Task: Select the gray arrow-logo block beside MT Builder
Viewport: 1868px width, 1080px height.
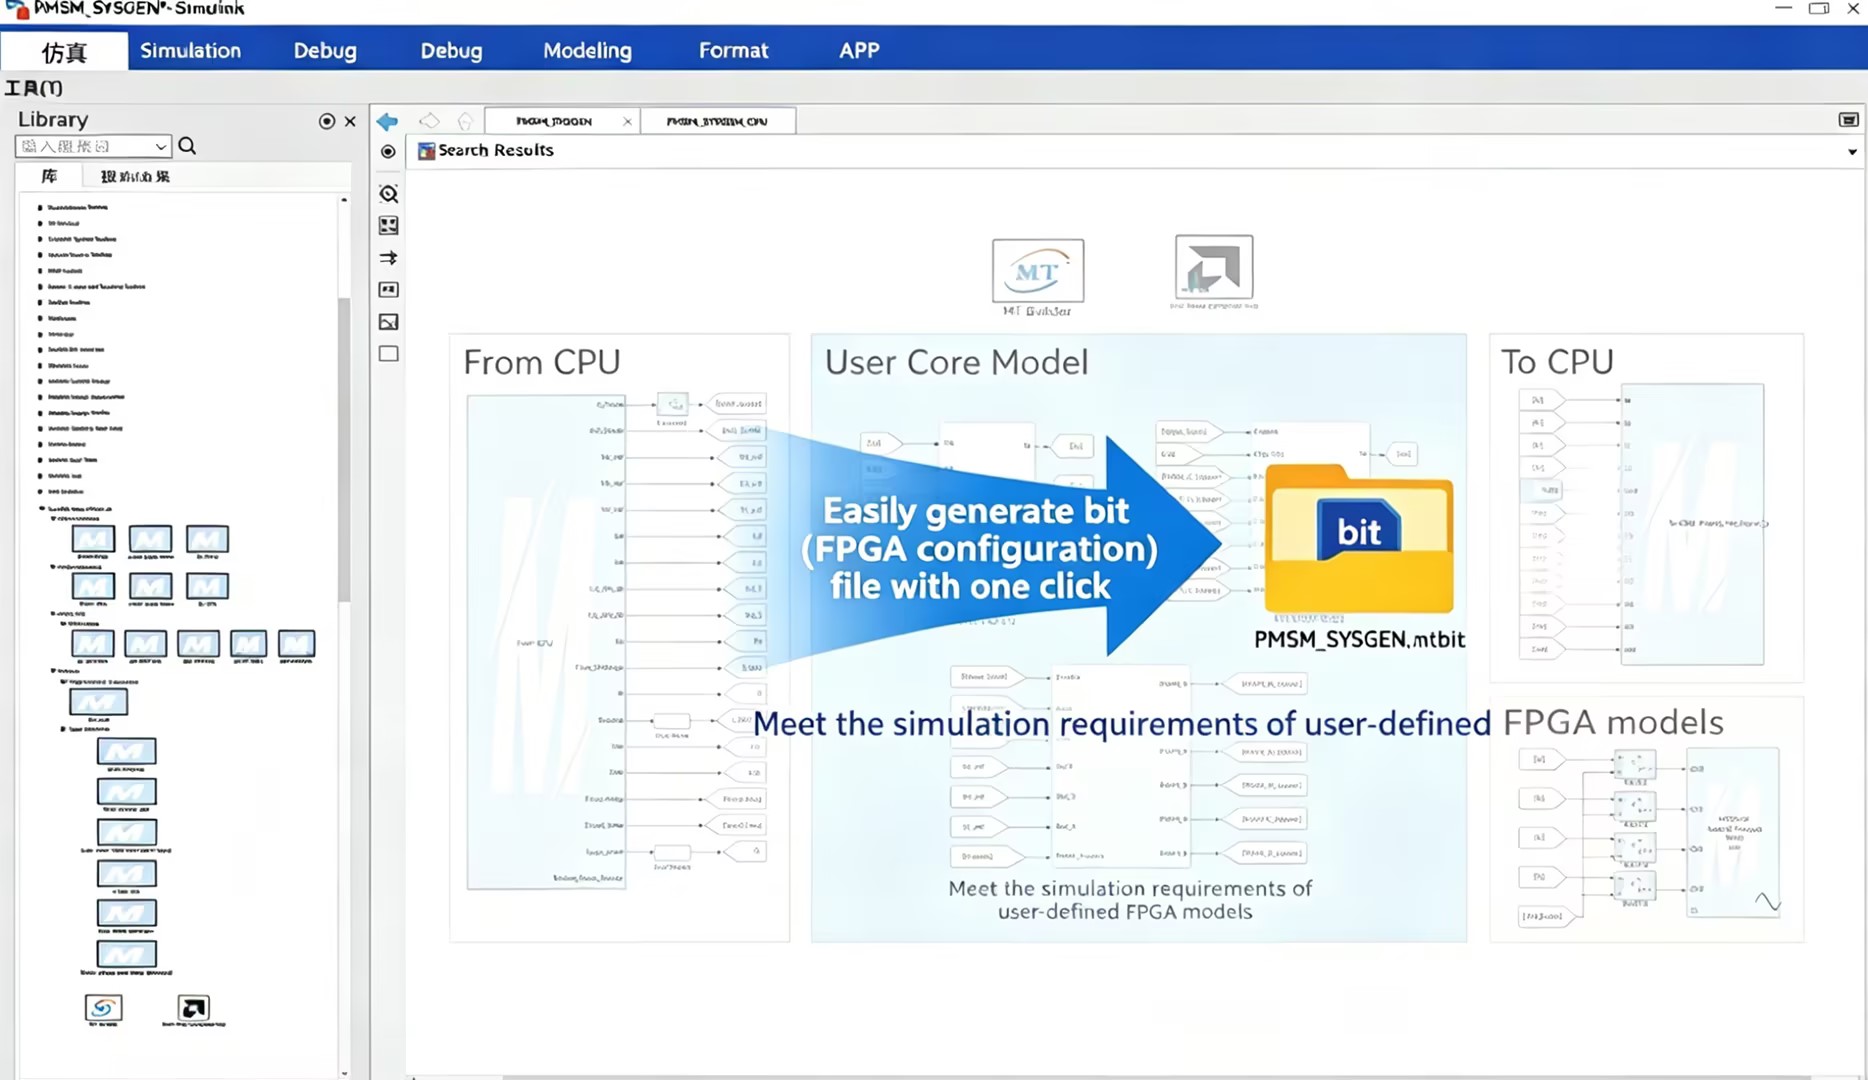Action: 1214,266
